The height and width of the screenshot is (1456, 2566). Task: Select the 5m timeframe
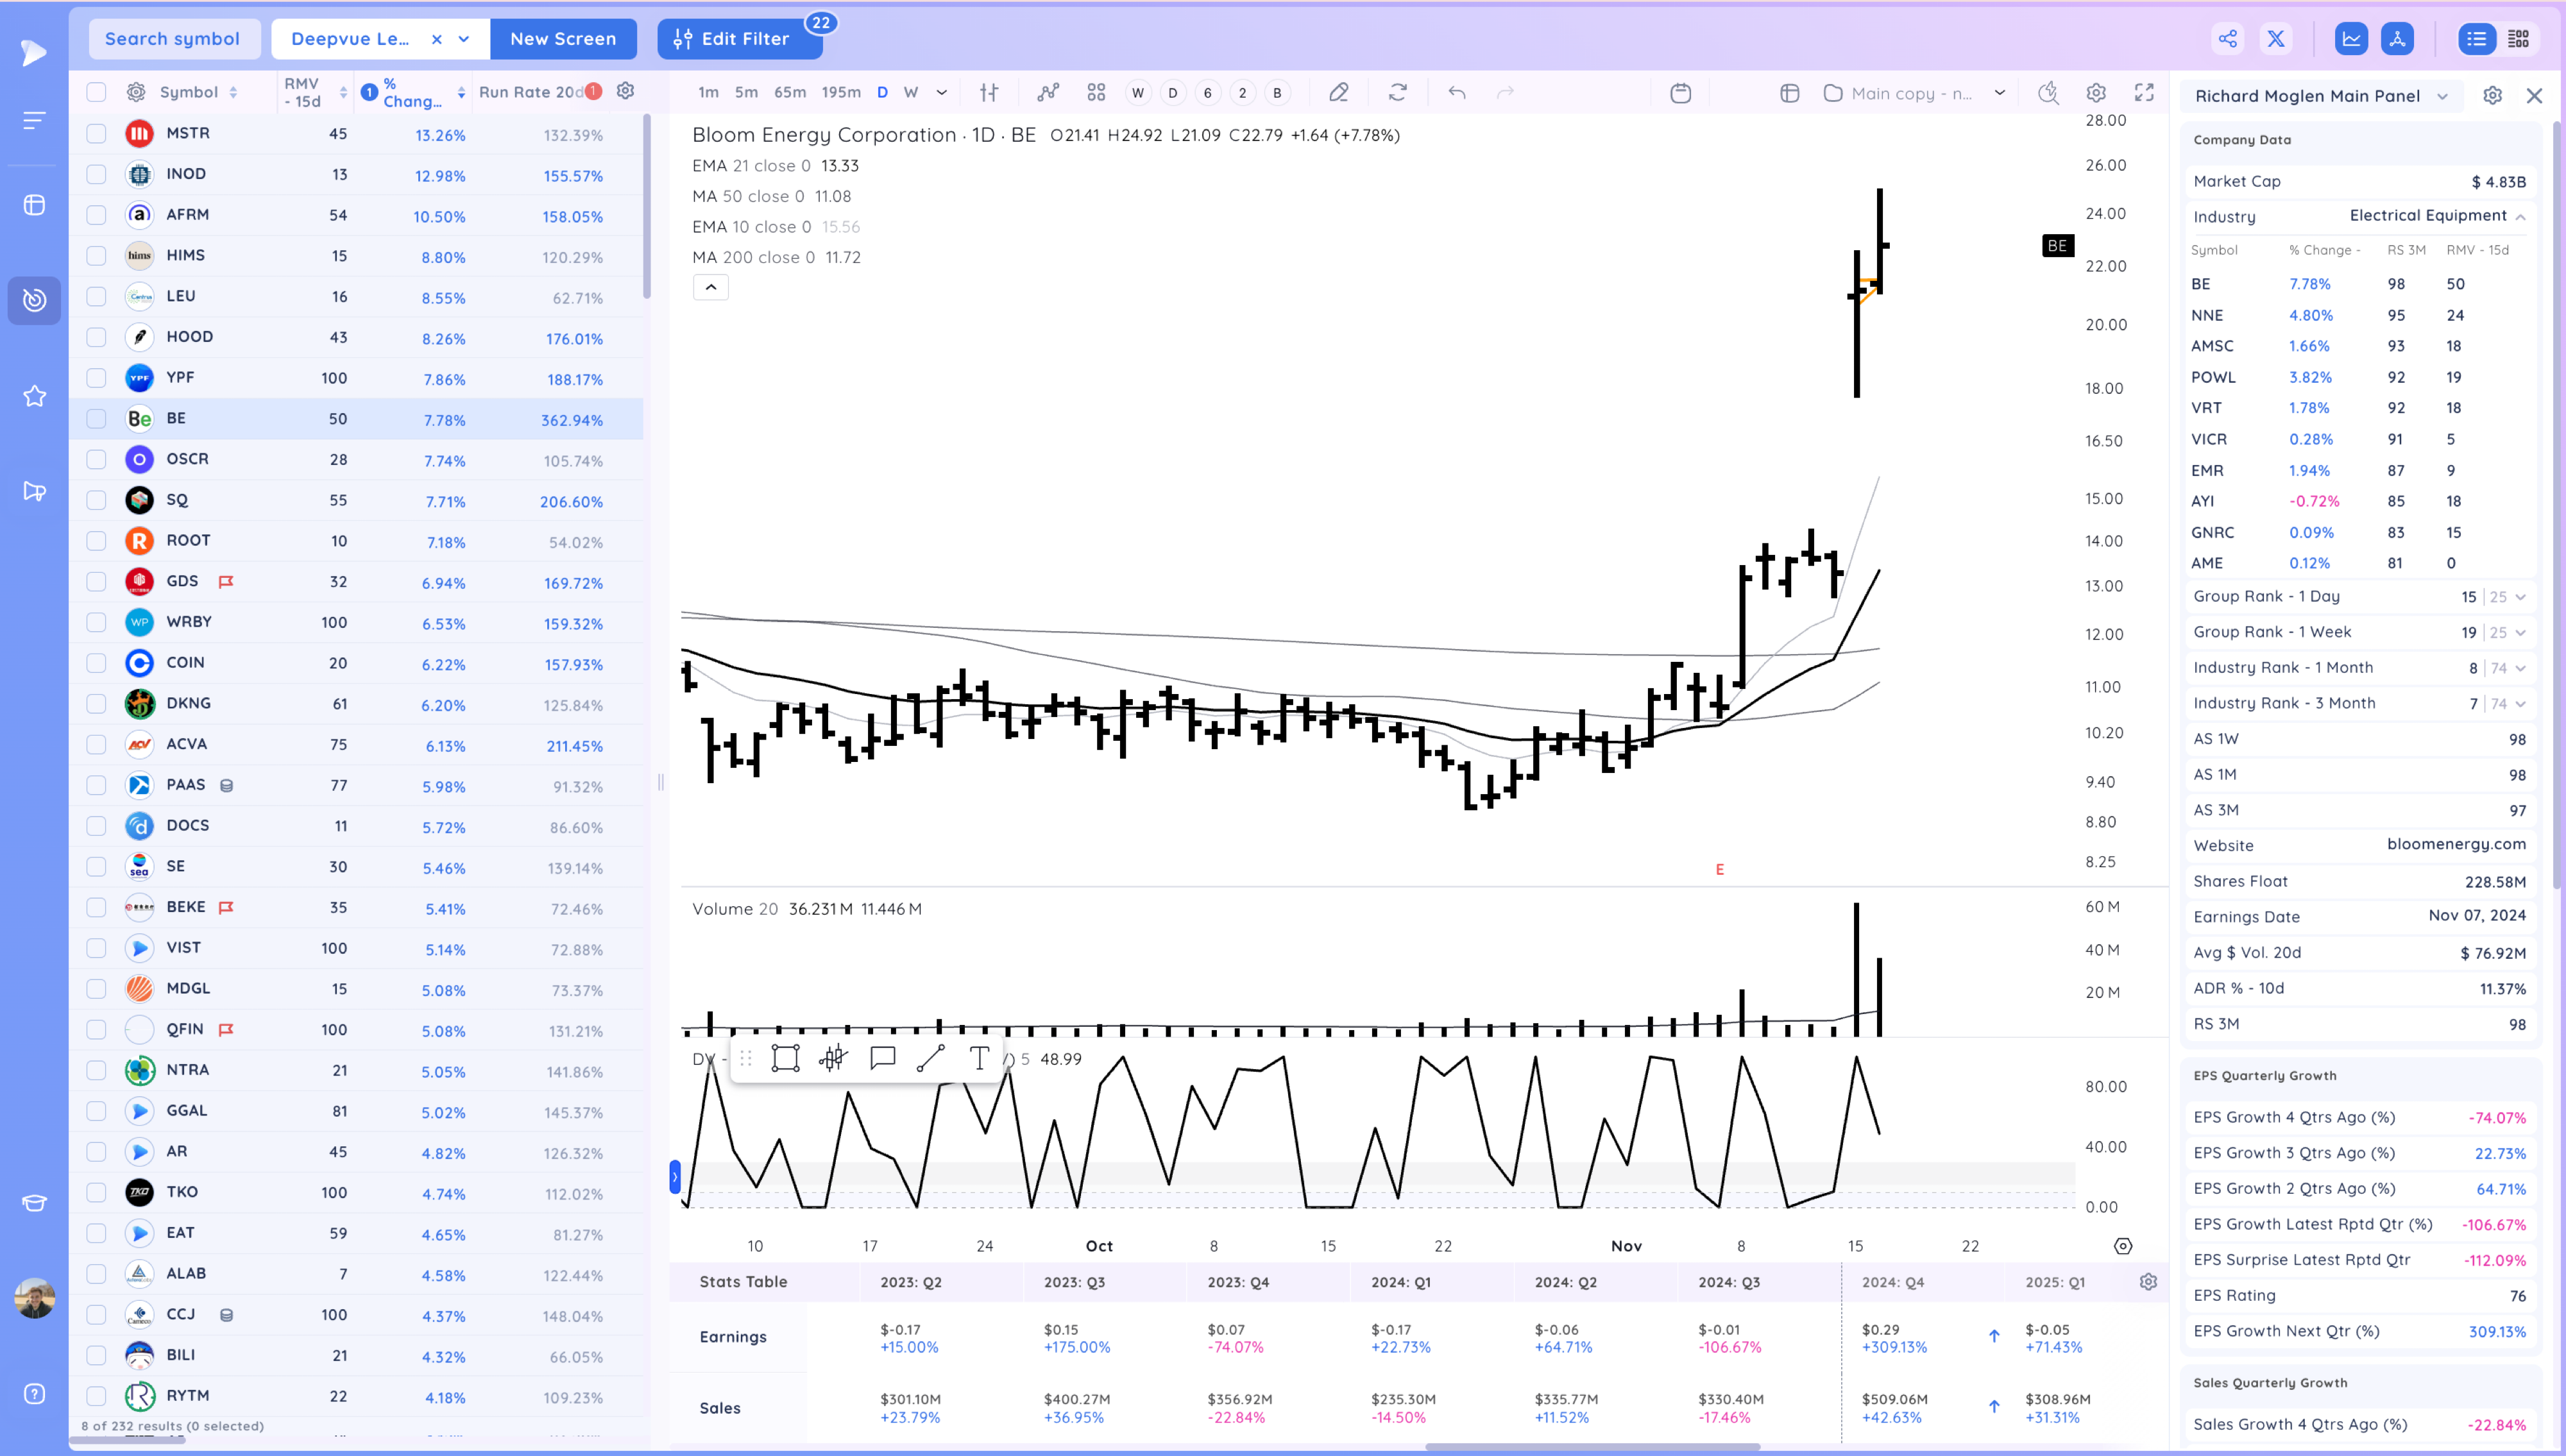pos(746,93)
